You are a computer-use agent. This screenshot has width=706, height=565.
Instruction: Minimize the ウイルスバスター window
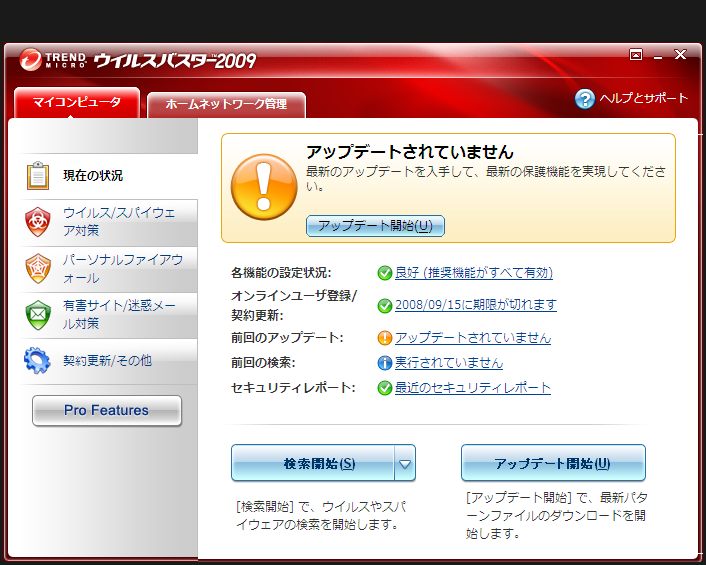(658, 57)
